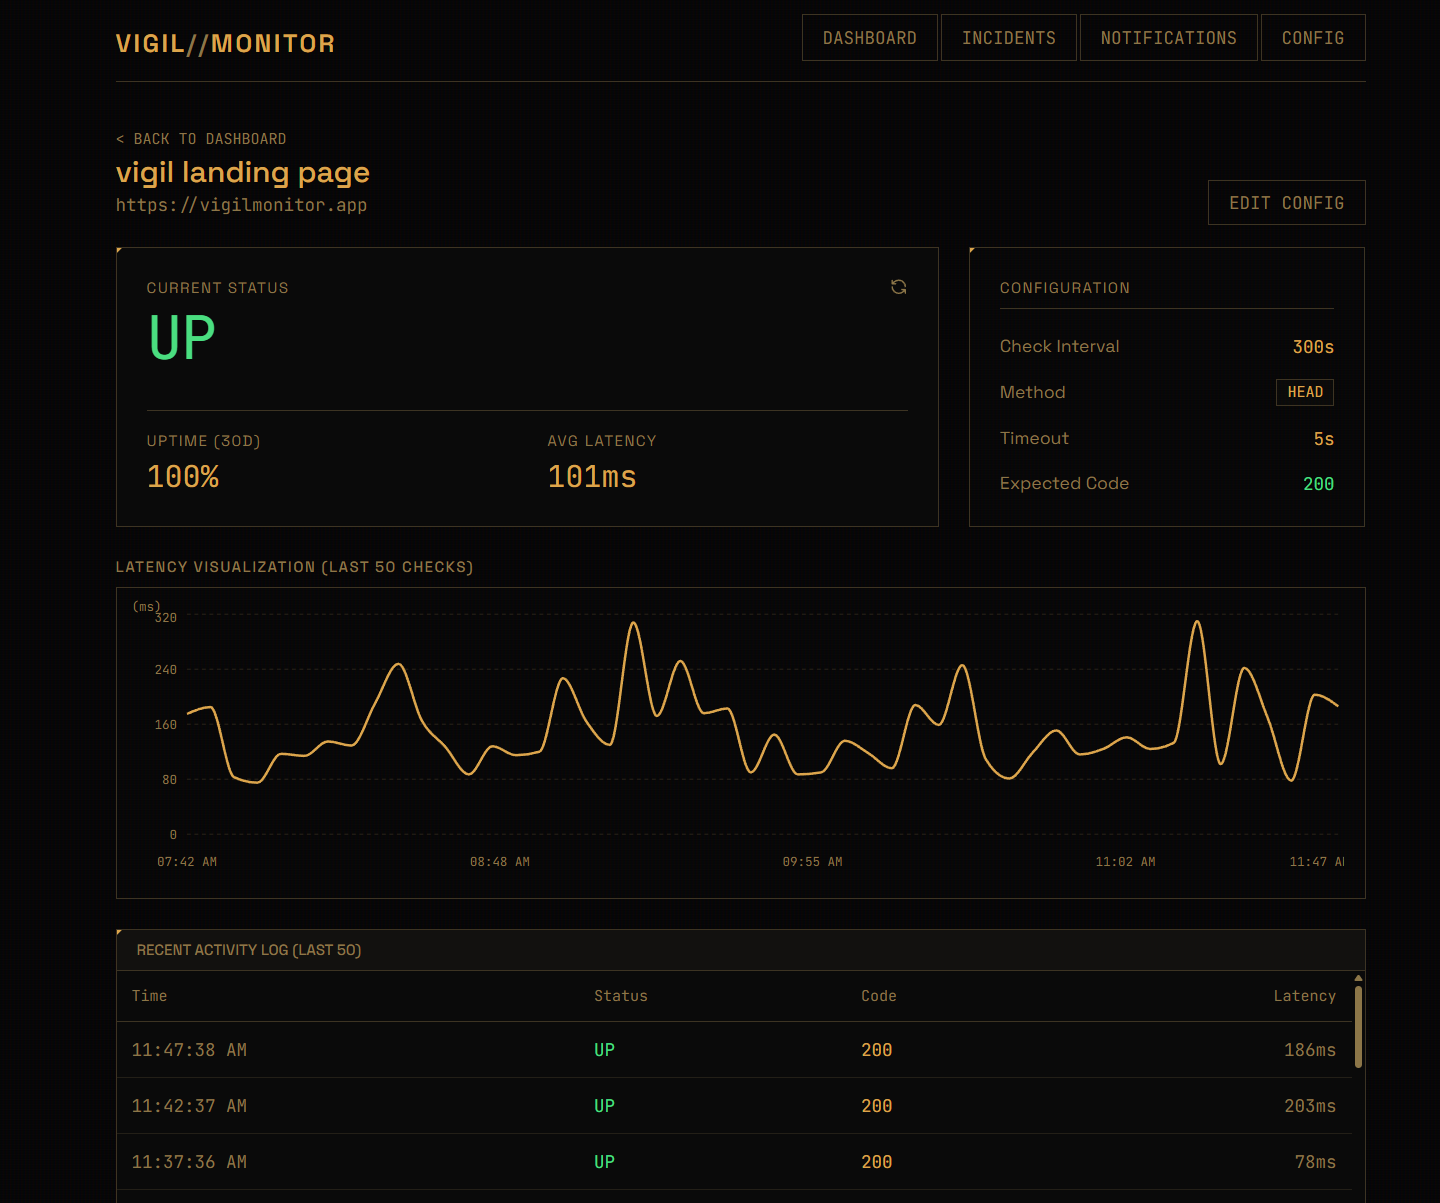Click the VIGIL//MONITOR logo
This screenshot has width=1440, height=1203.
[x=226, y=44]
